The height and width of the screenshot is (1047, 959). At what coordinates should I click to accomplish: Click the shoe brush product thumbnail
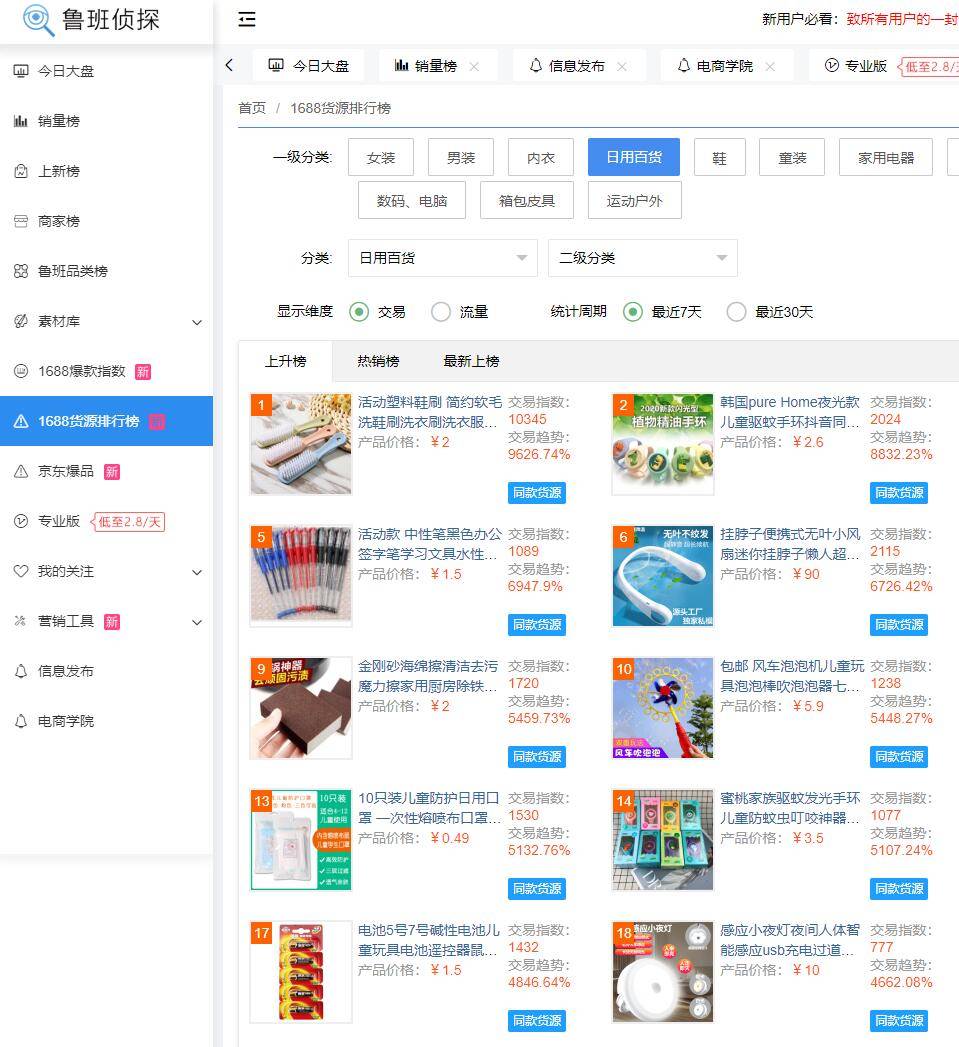(x=301, y=443)
